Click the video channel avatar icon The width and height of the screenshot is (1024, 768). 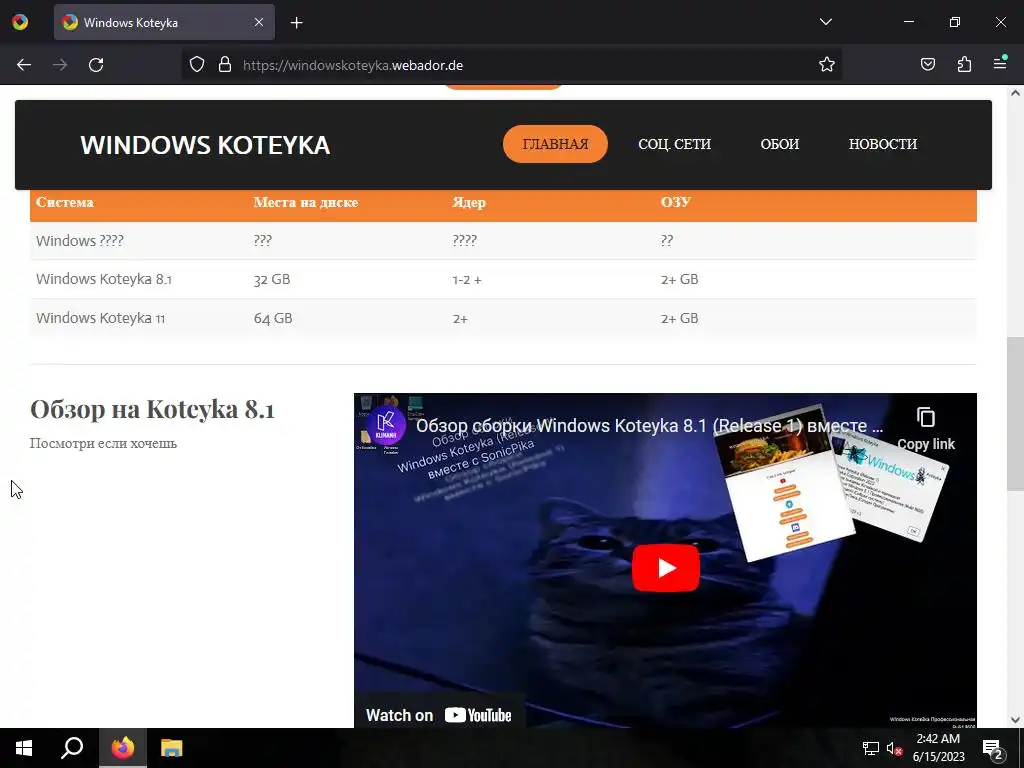pos(386,424)
